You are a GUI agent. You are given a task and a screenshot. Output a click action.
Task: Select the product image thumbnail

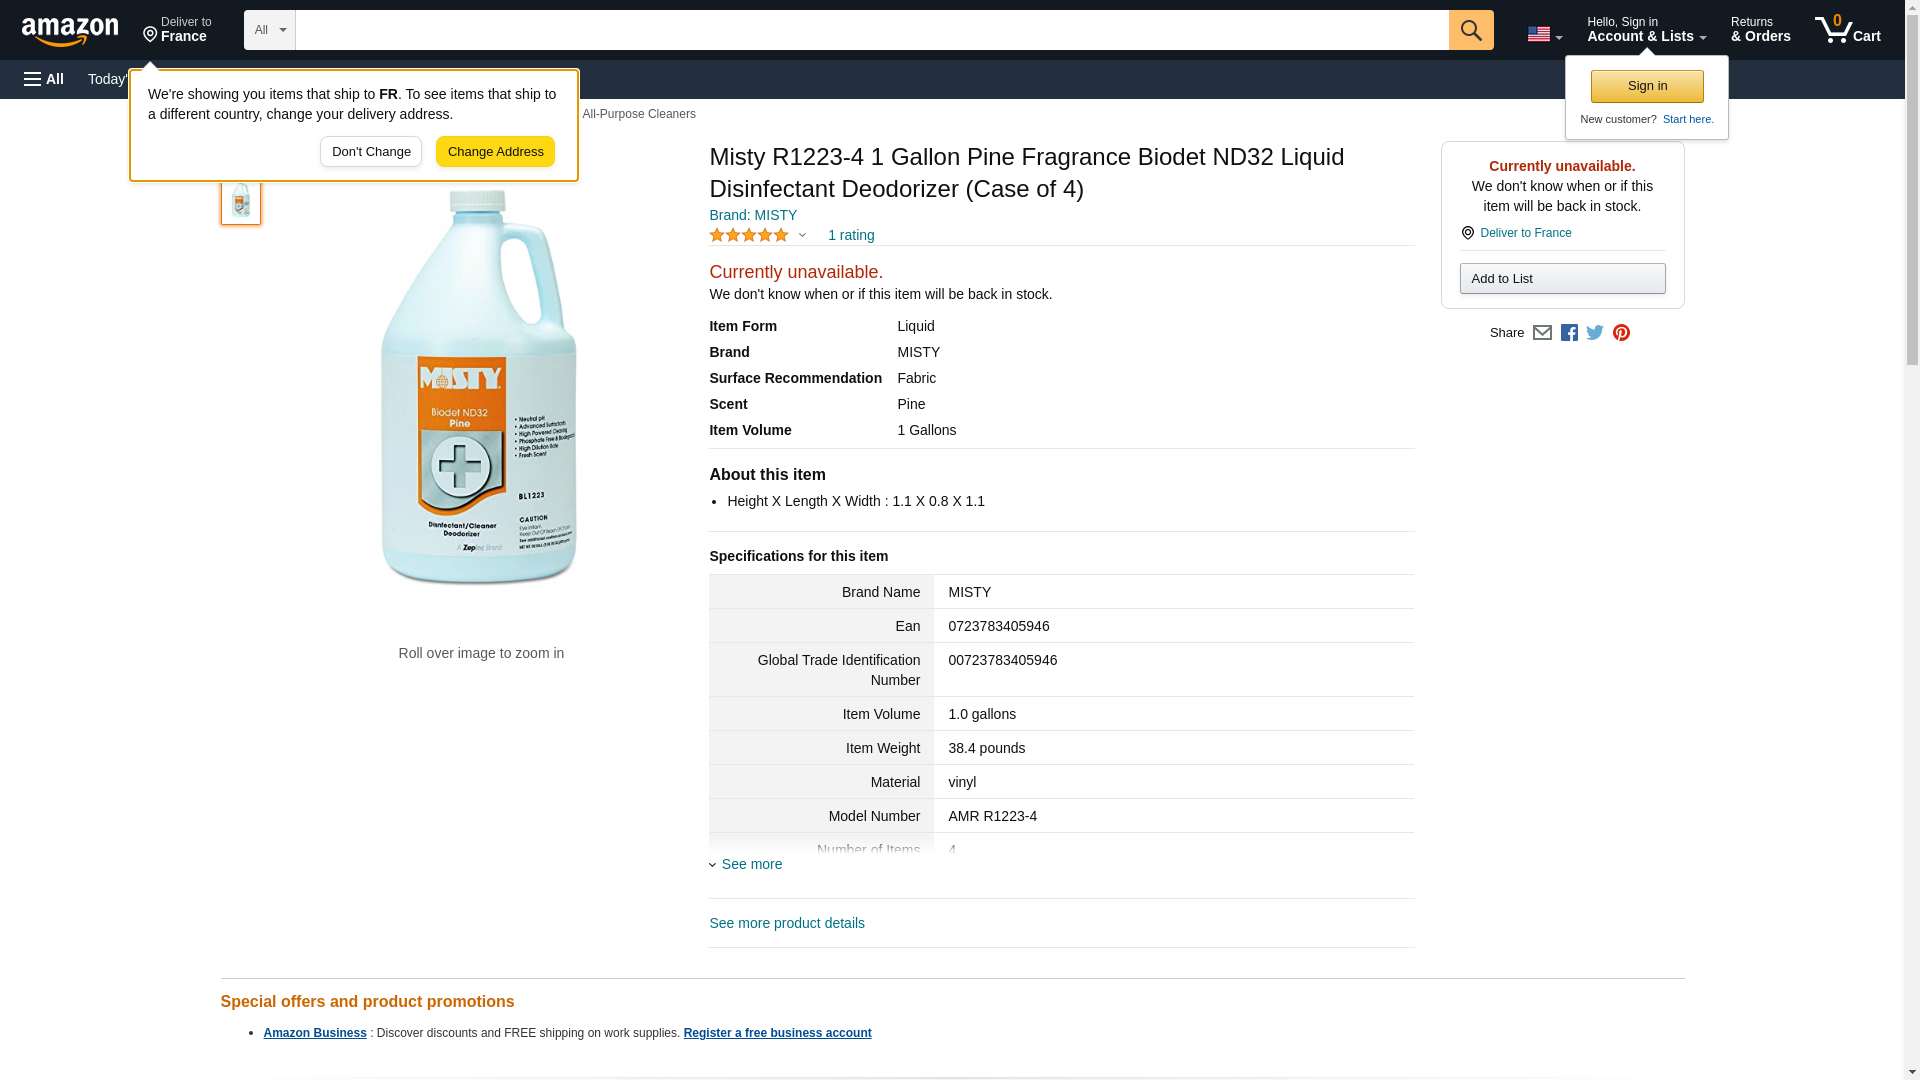pyautogui.click(x=241, y=201)
